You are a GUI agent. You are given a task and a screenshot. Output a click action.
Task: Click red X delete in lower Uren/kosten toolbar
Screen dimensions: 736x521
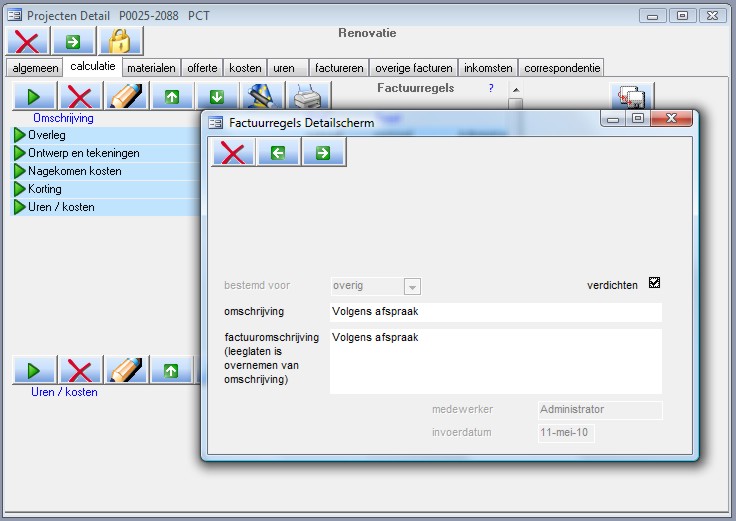tap(80, 370)
